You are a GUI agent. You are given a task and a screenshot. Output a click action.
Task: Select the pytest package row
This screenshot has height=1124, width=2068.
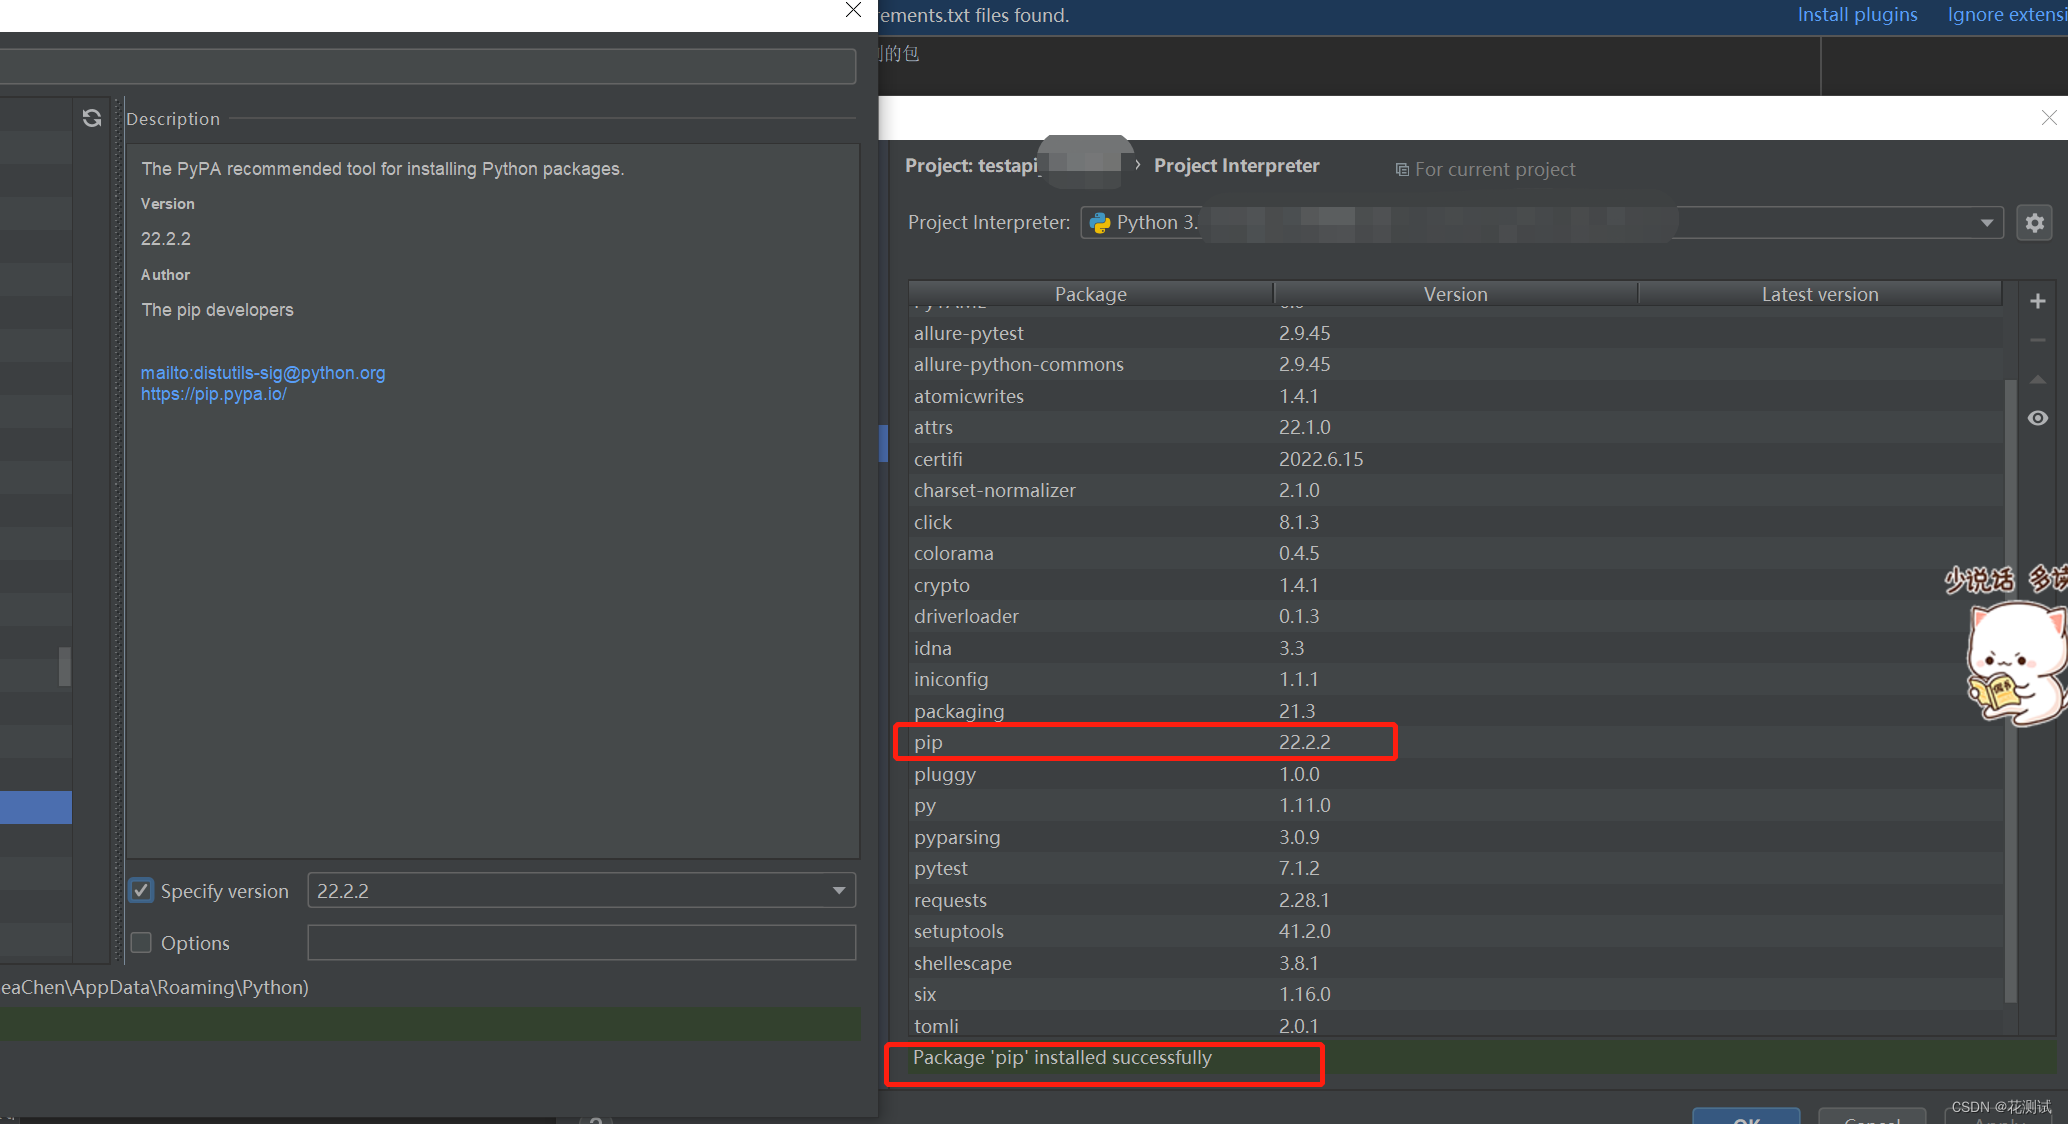(1456, 868)
